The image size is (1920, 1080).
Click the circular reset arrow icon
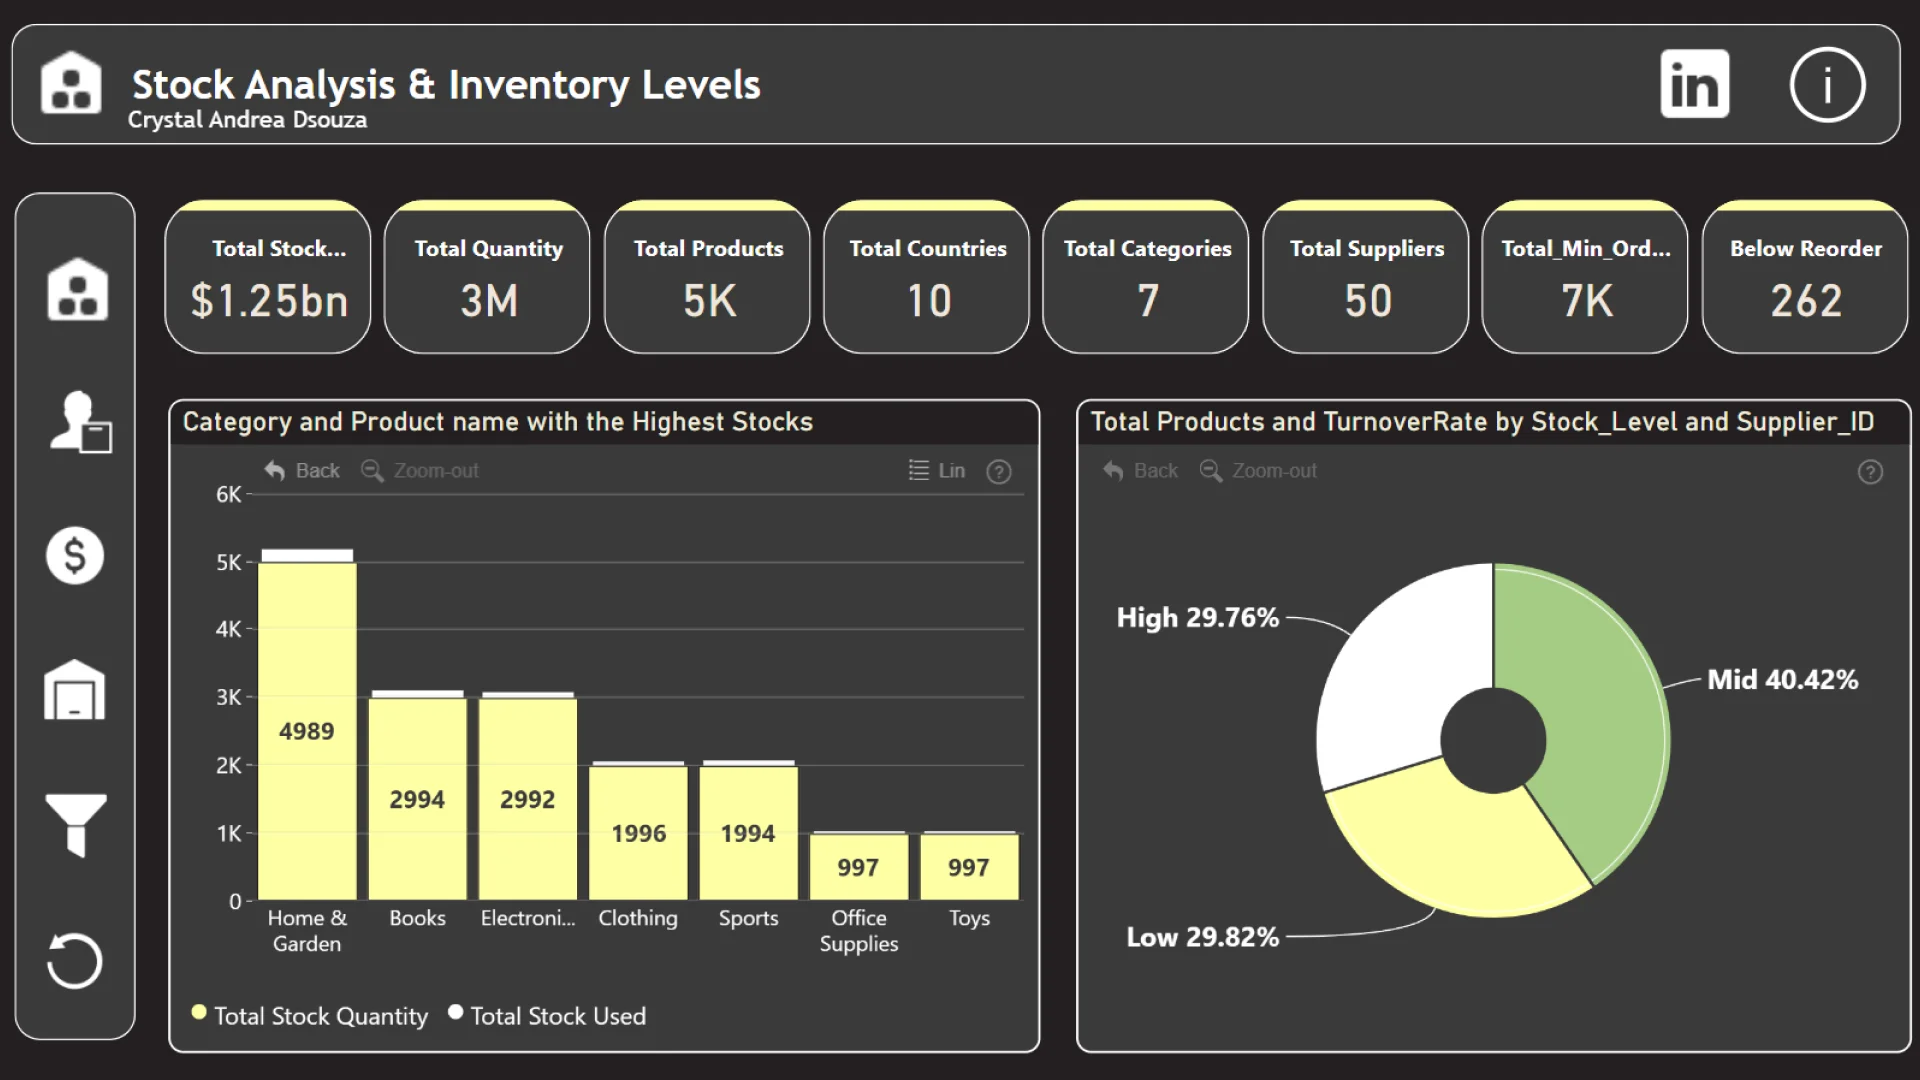tap(75, 961)
